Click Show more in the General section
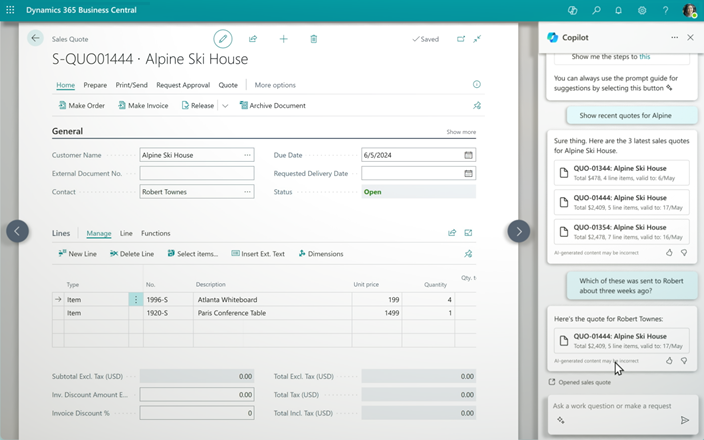This screenshot has width=704, height=440. (x=461, y=132)
